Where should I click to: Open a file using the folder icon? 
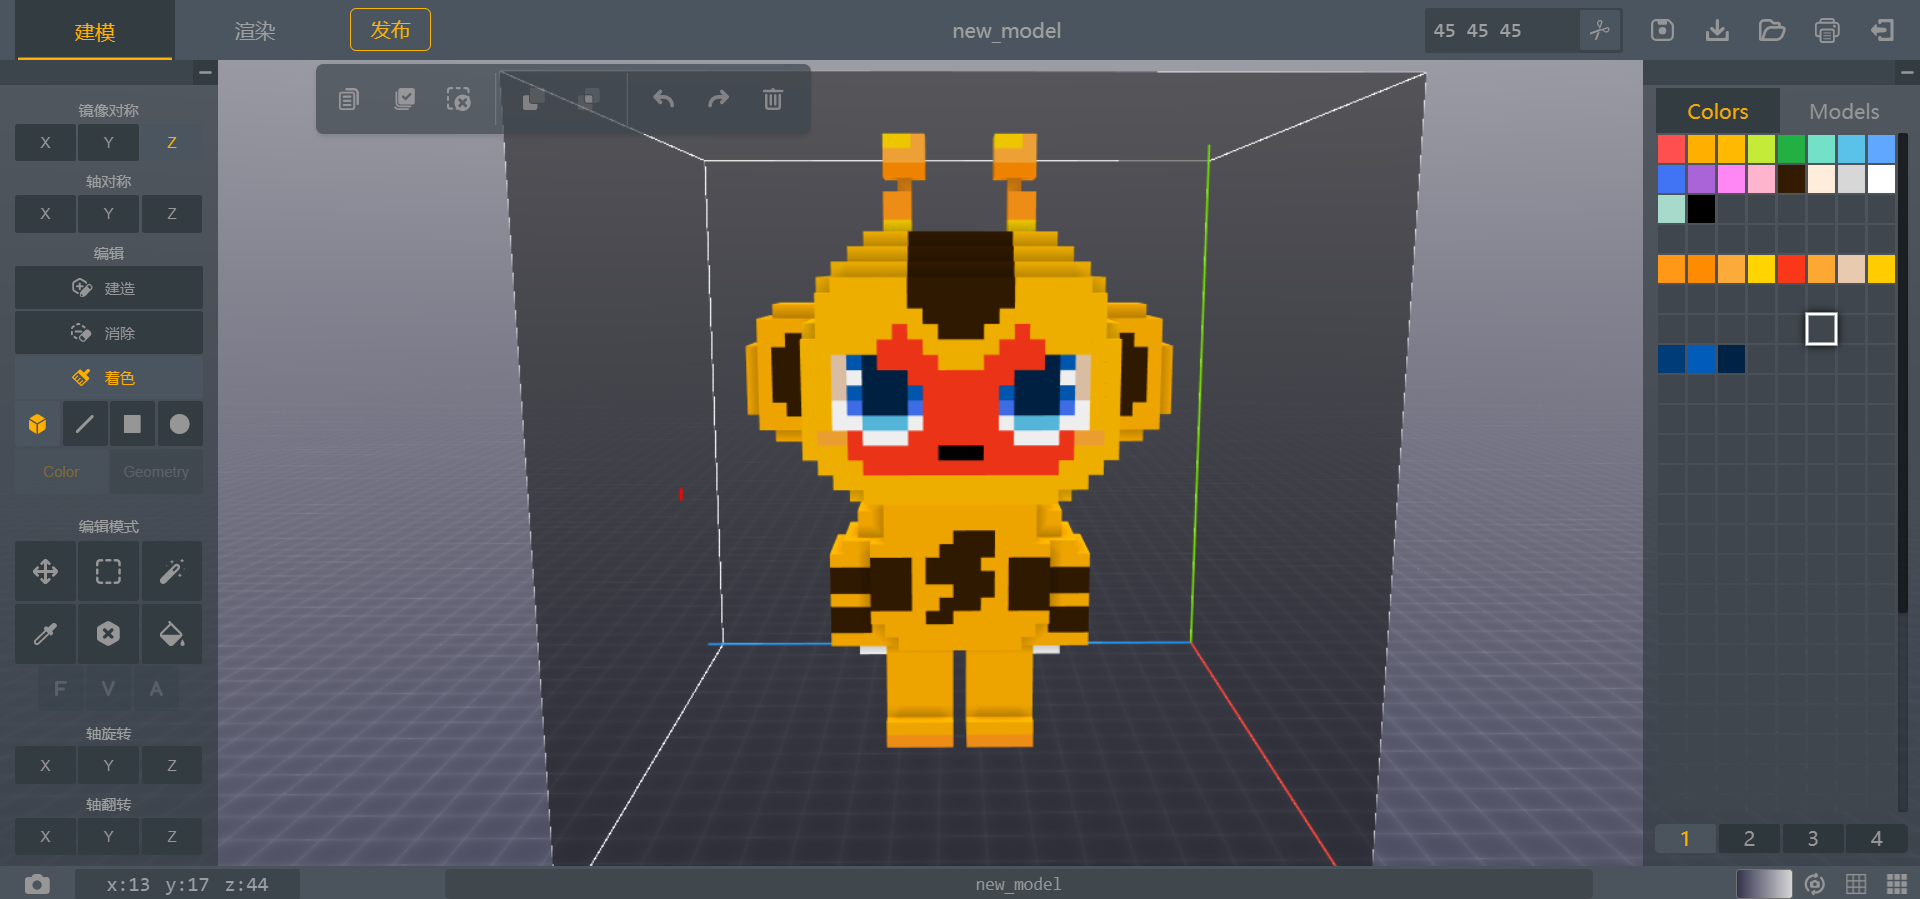[x=1772, y=30]
